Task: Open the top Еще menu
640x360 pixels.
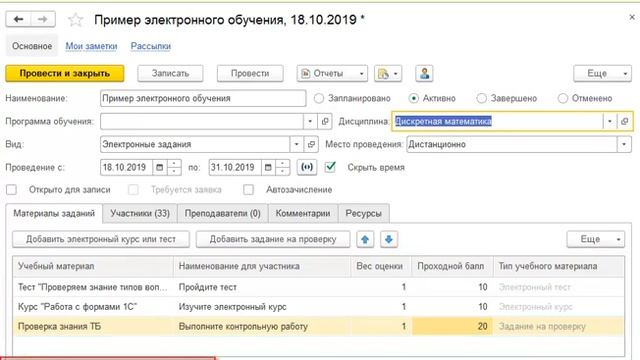Action: [602, 73]
